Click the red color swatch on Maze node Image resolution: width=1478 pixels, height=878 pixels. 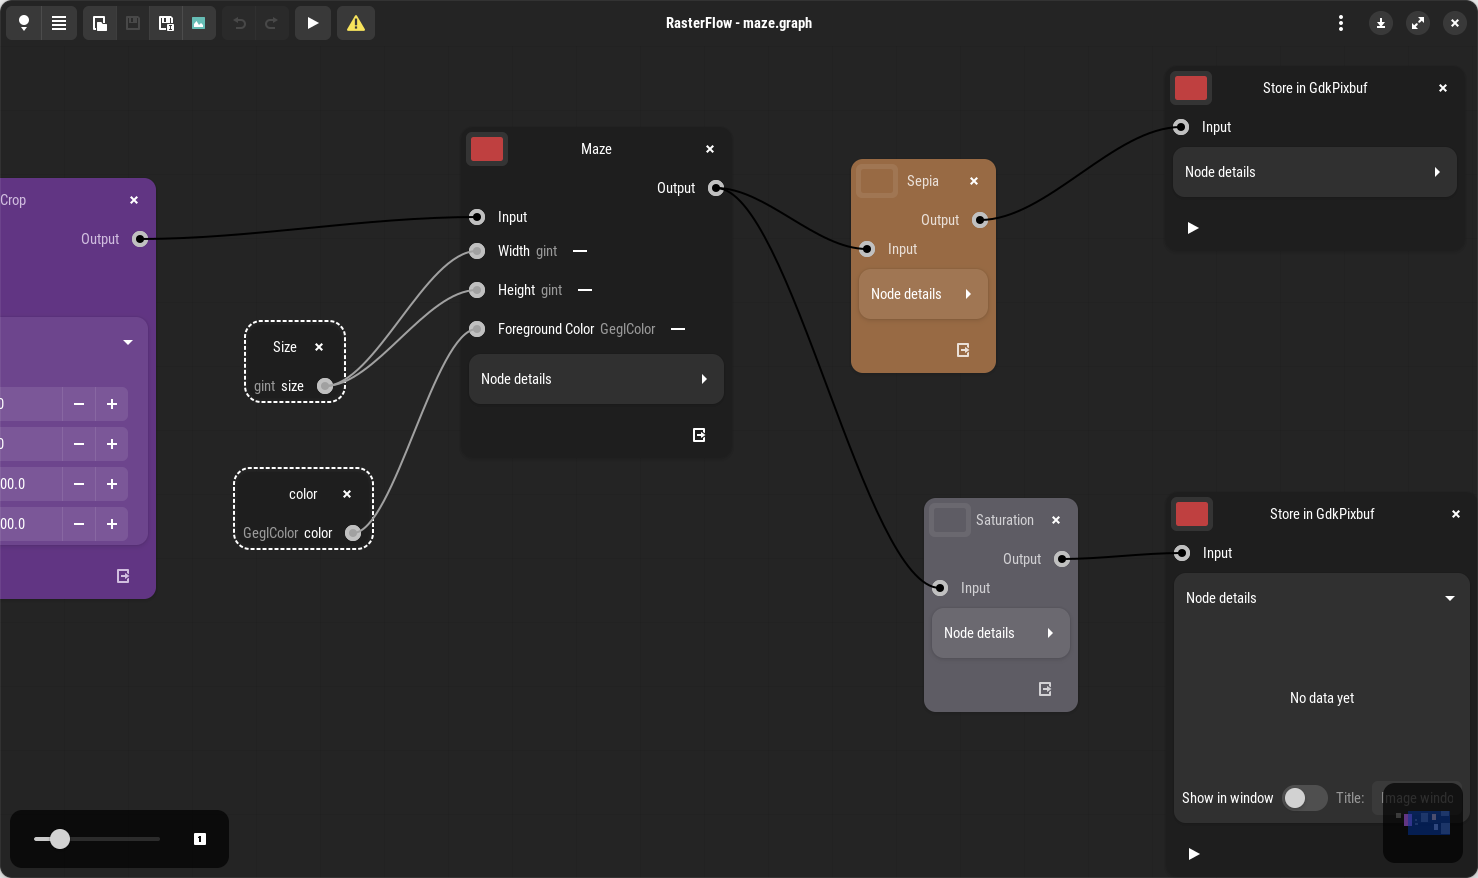pos(487,149)
